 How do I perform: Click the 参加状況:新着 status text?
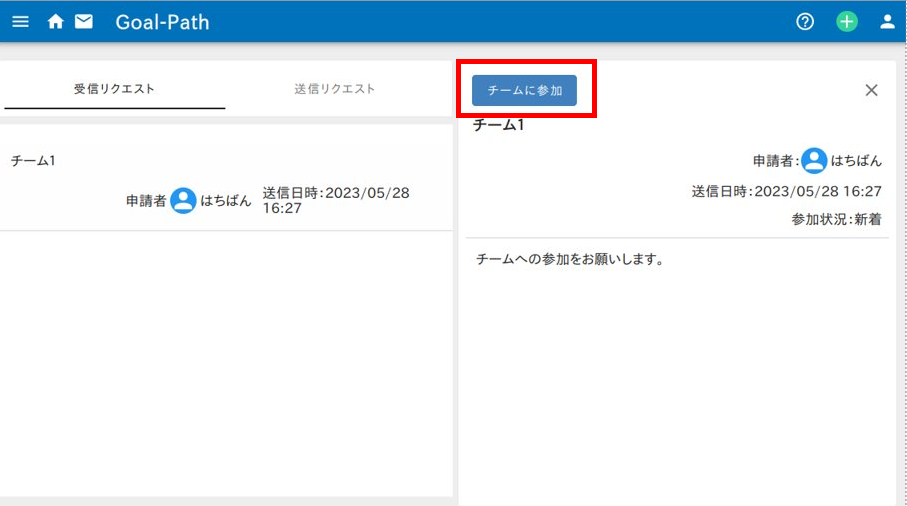(836, 219)
